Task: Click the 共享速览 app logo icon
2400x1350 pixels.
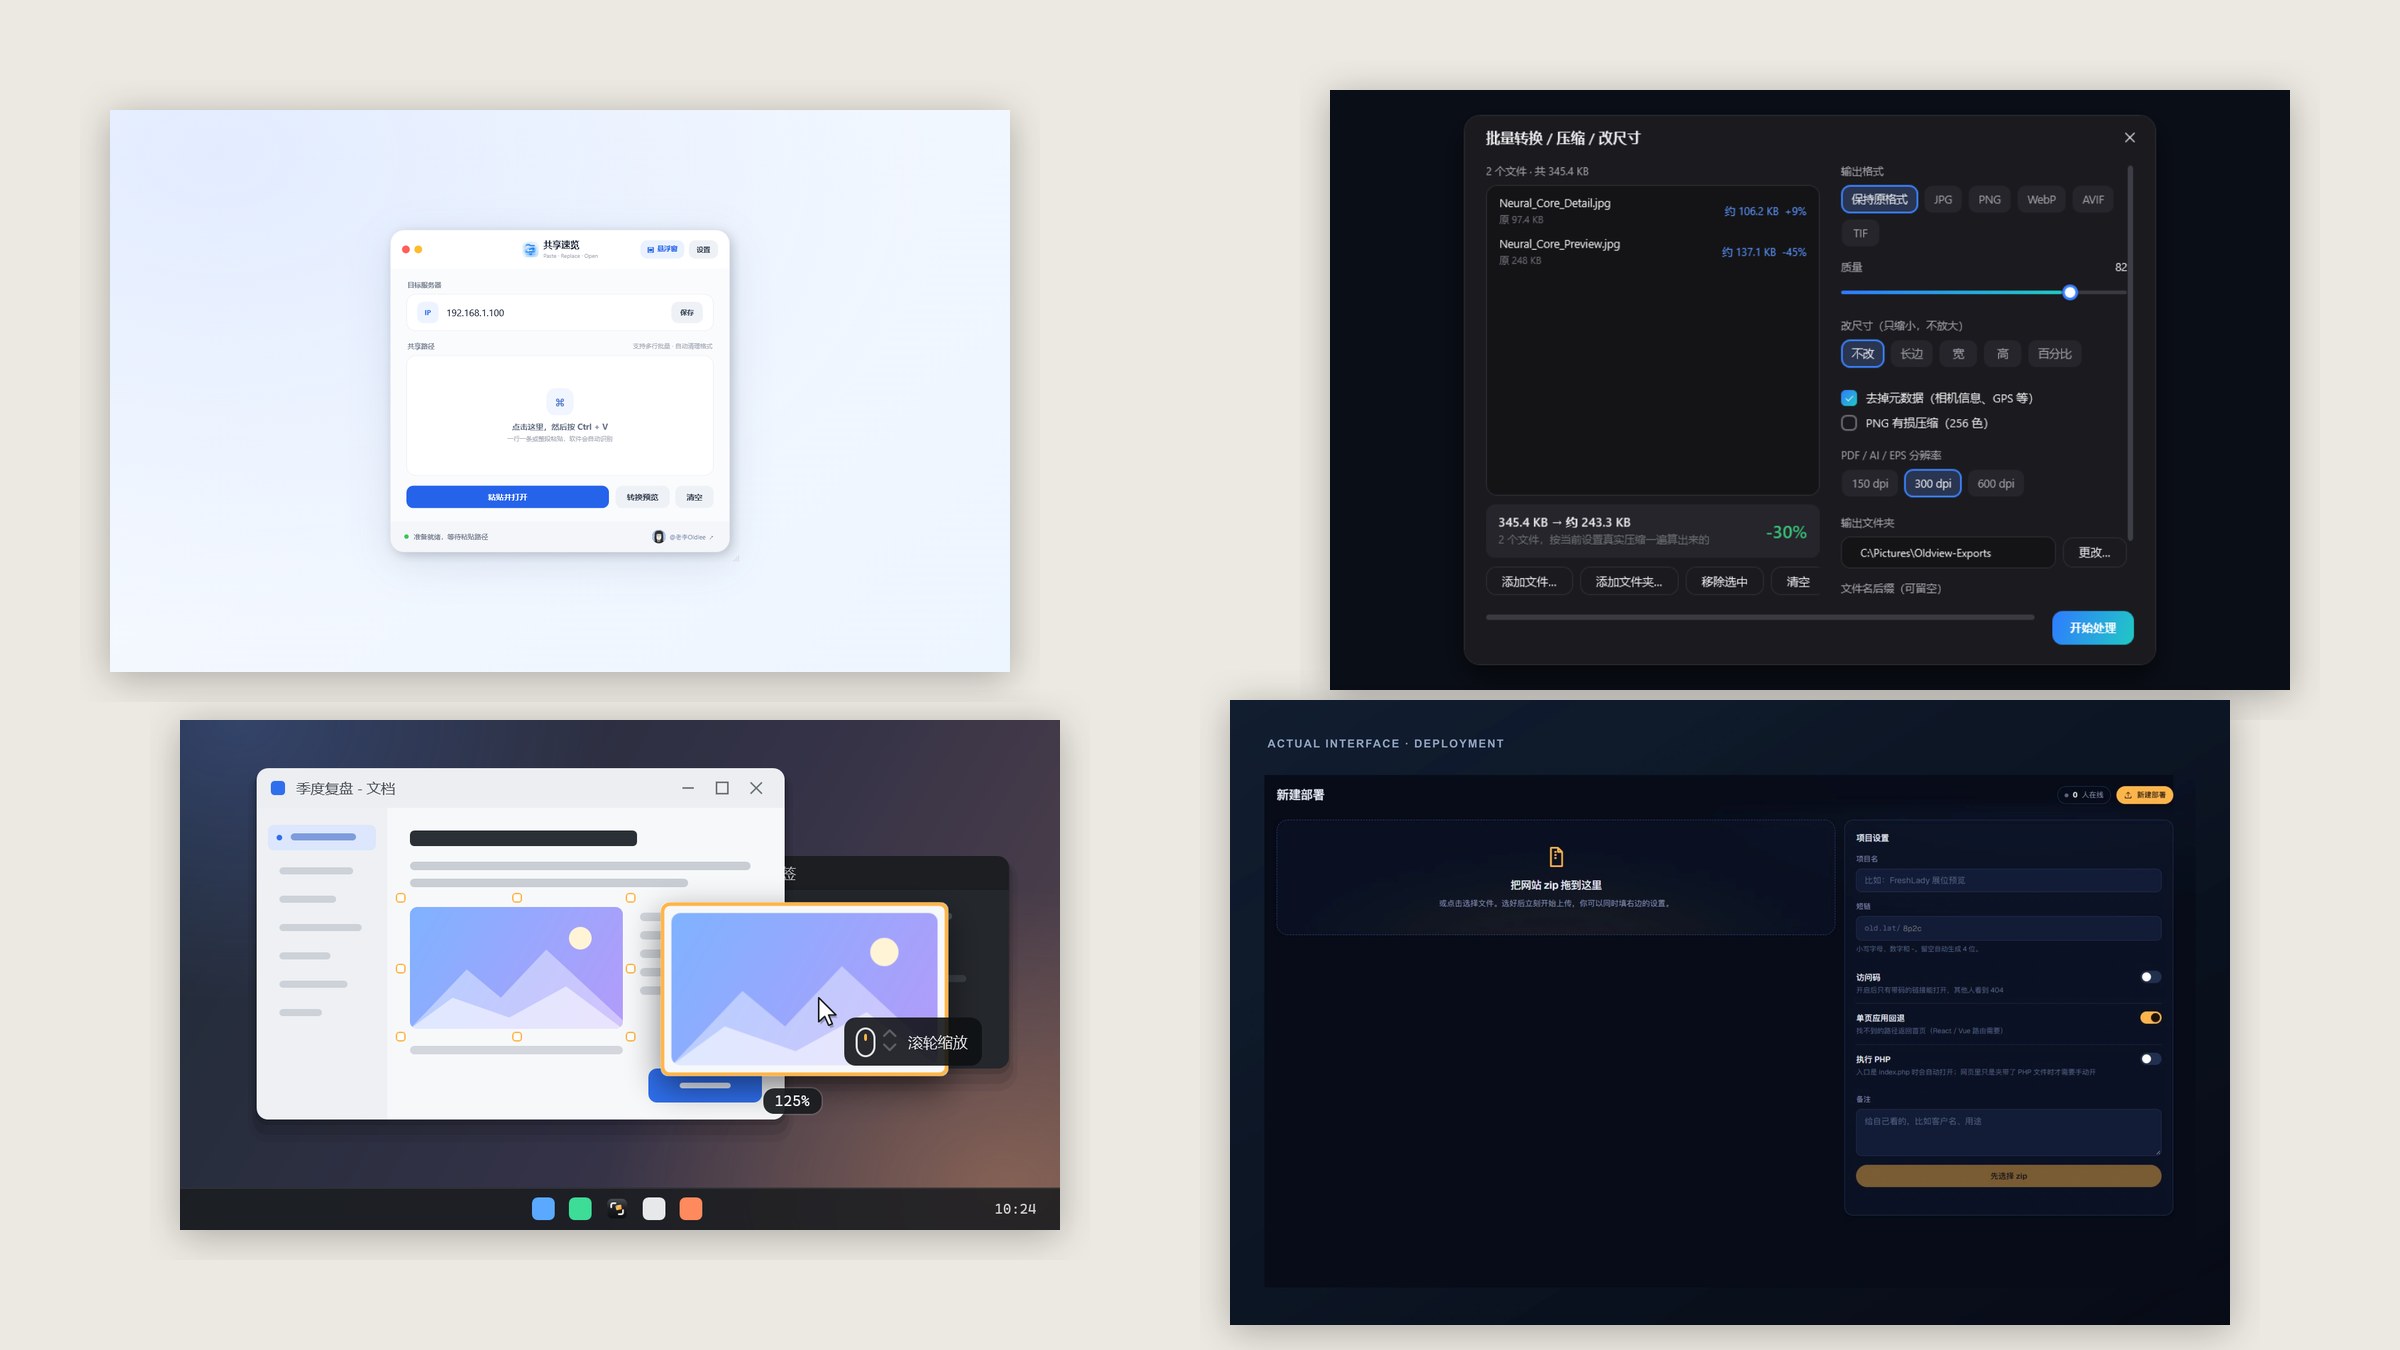Action: point(530,249)
